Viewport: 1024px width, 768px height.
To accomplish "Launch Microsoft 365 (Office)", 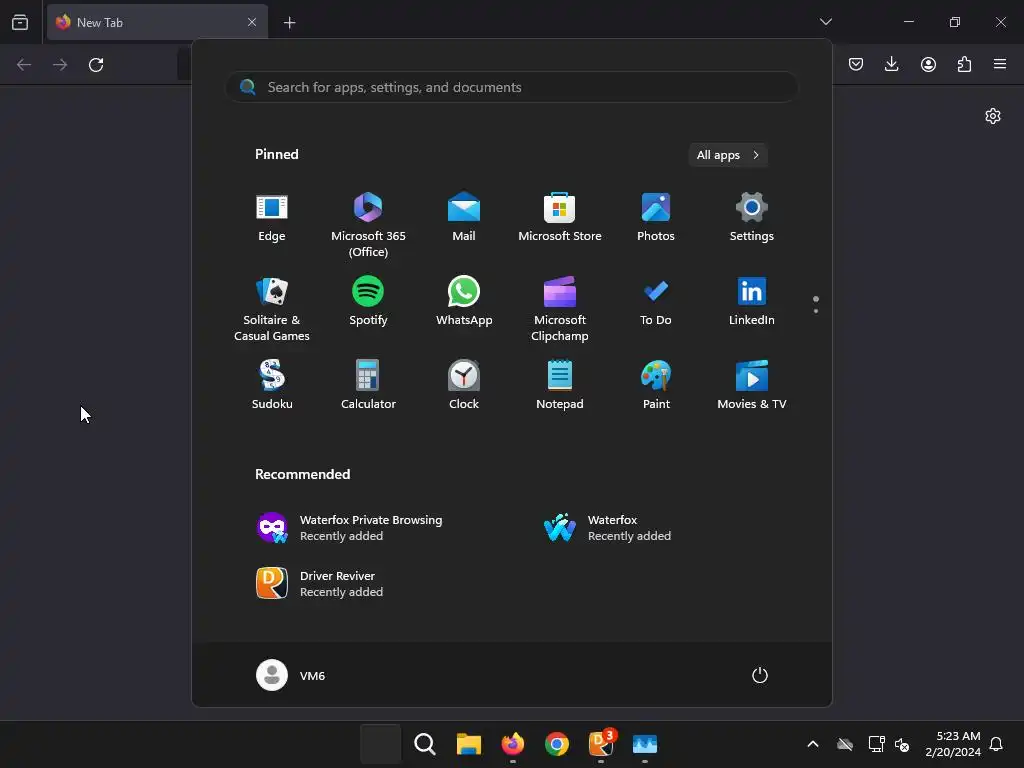I will [x=368, y=225].
